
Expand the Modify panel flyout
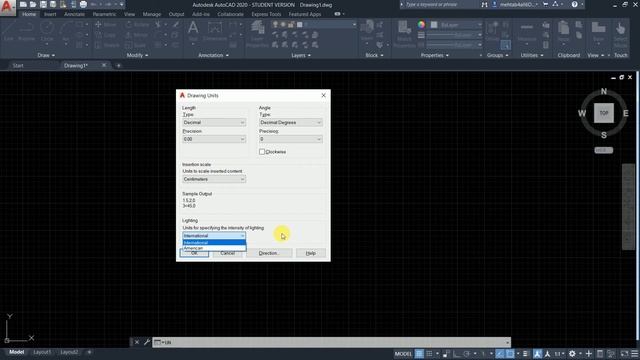coord(137,55)
